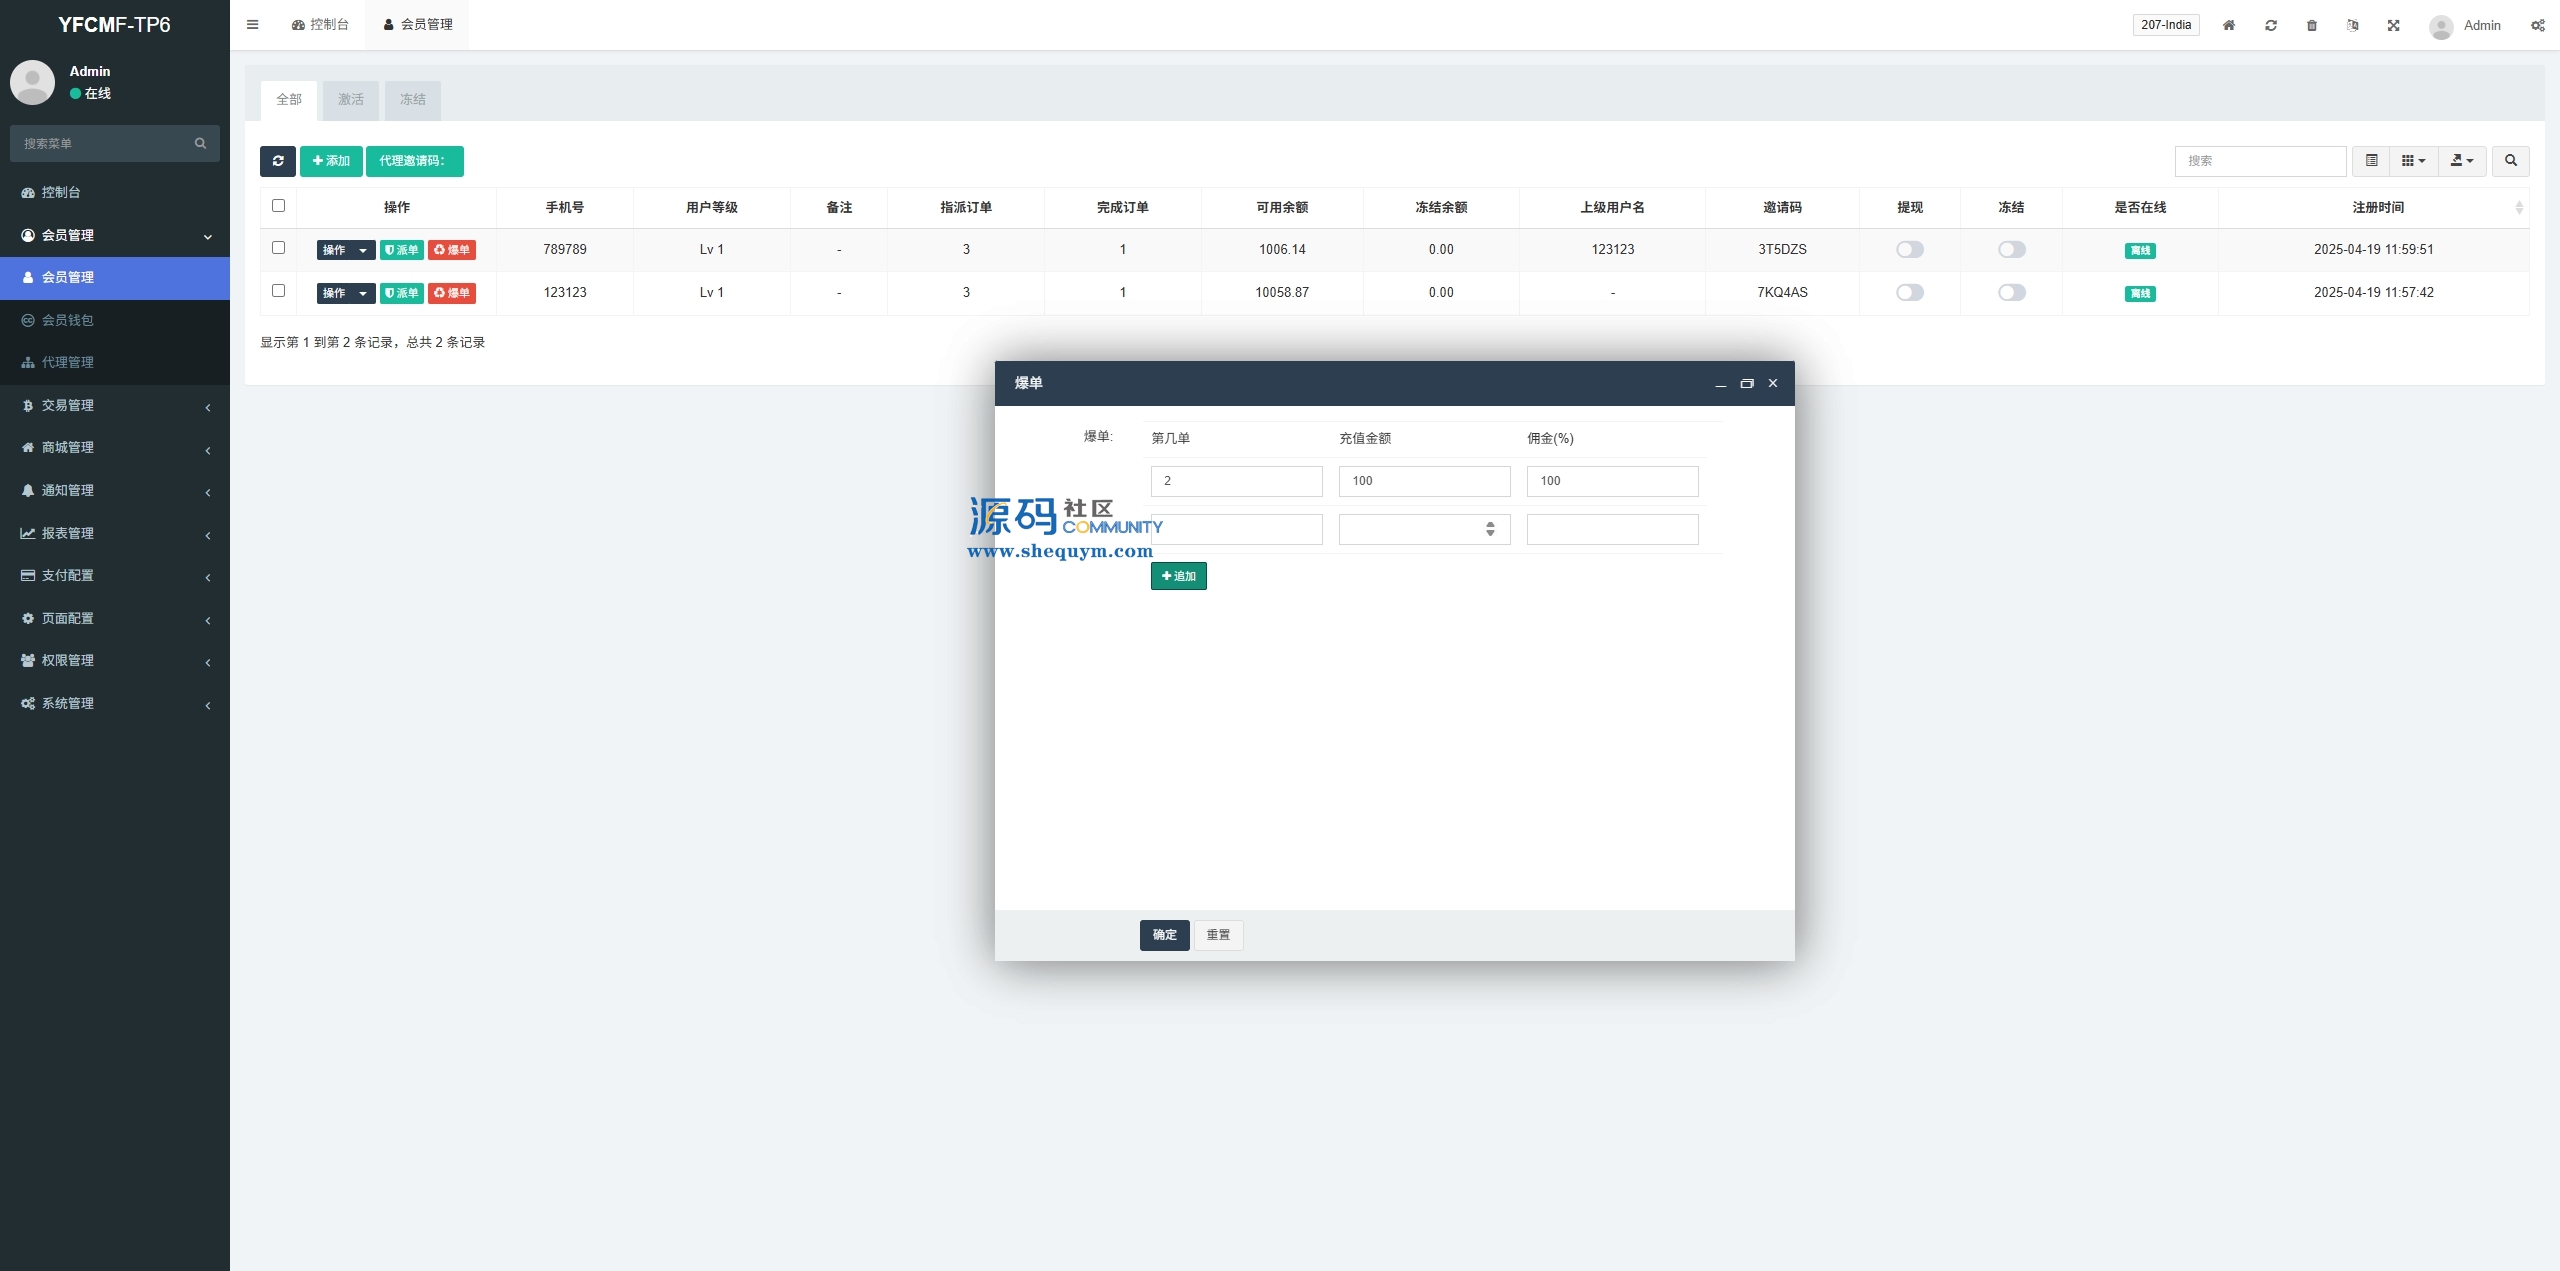Click the home icon in top bar
The width and height of the screenshot is (2560, 1271).
click(x=2228, y=25)
